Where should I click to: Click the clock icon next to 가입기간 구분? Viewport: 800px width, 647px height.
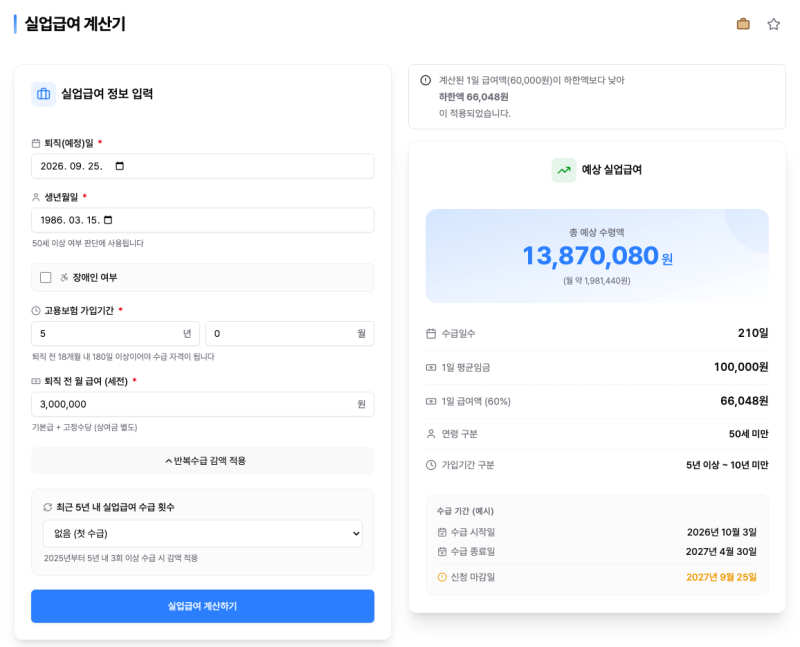[x=431, y=465]
